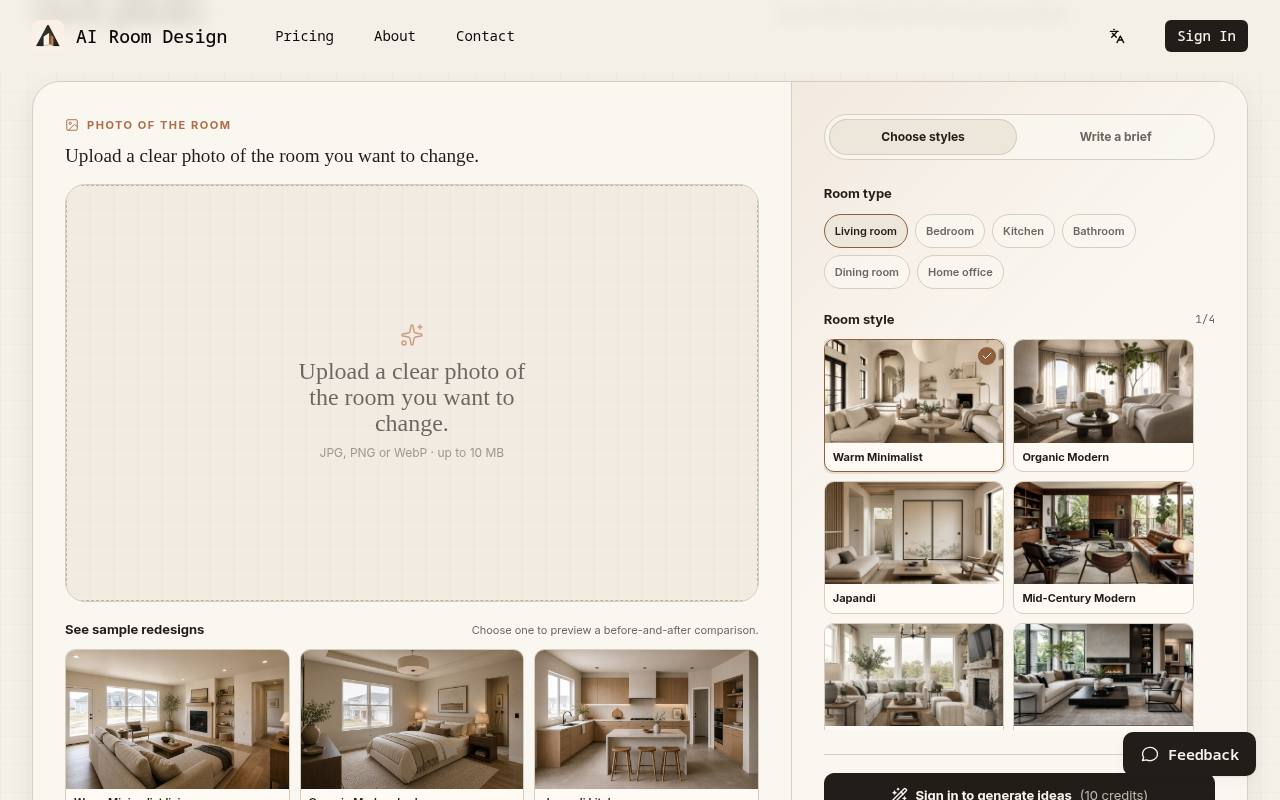Select the Bedroom room type chip
This screenshot has height=800, width=1280.
950,231
